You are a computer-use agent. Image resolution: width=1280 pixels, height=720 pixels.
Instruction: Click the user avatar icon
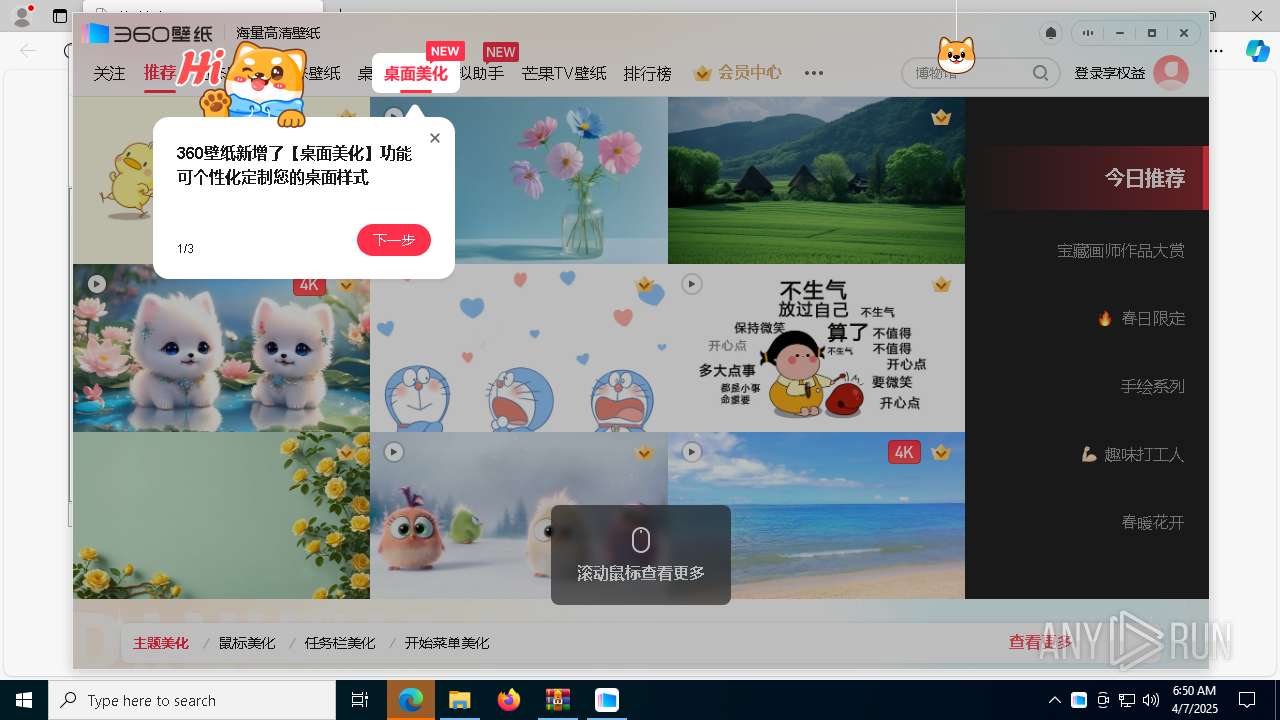pos(1171,73)
